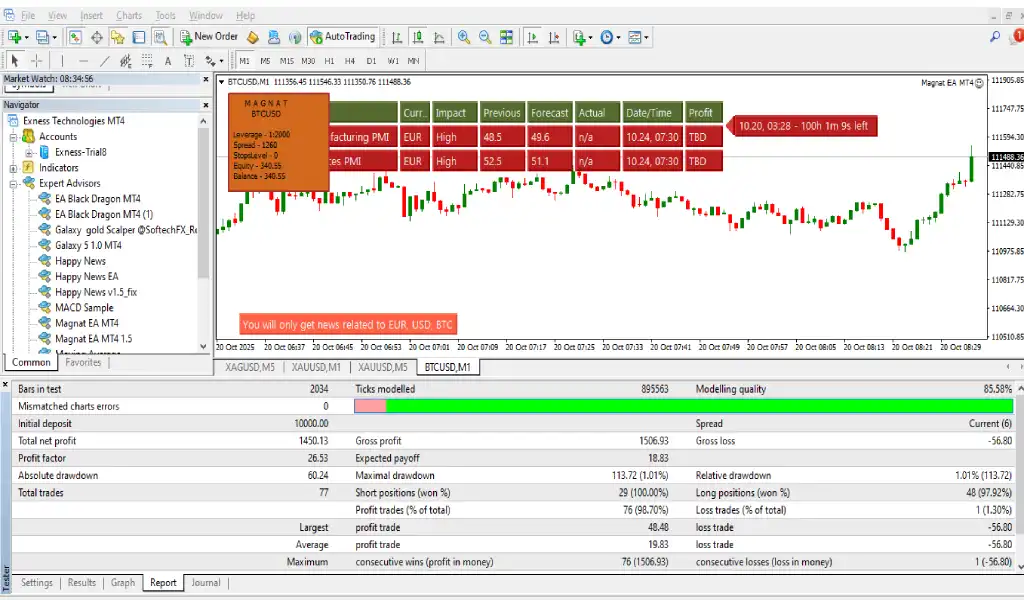Screen dimensions: 1024x600
Task: Zoom in on the chart
Action: click(464, 37)
